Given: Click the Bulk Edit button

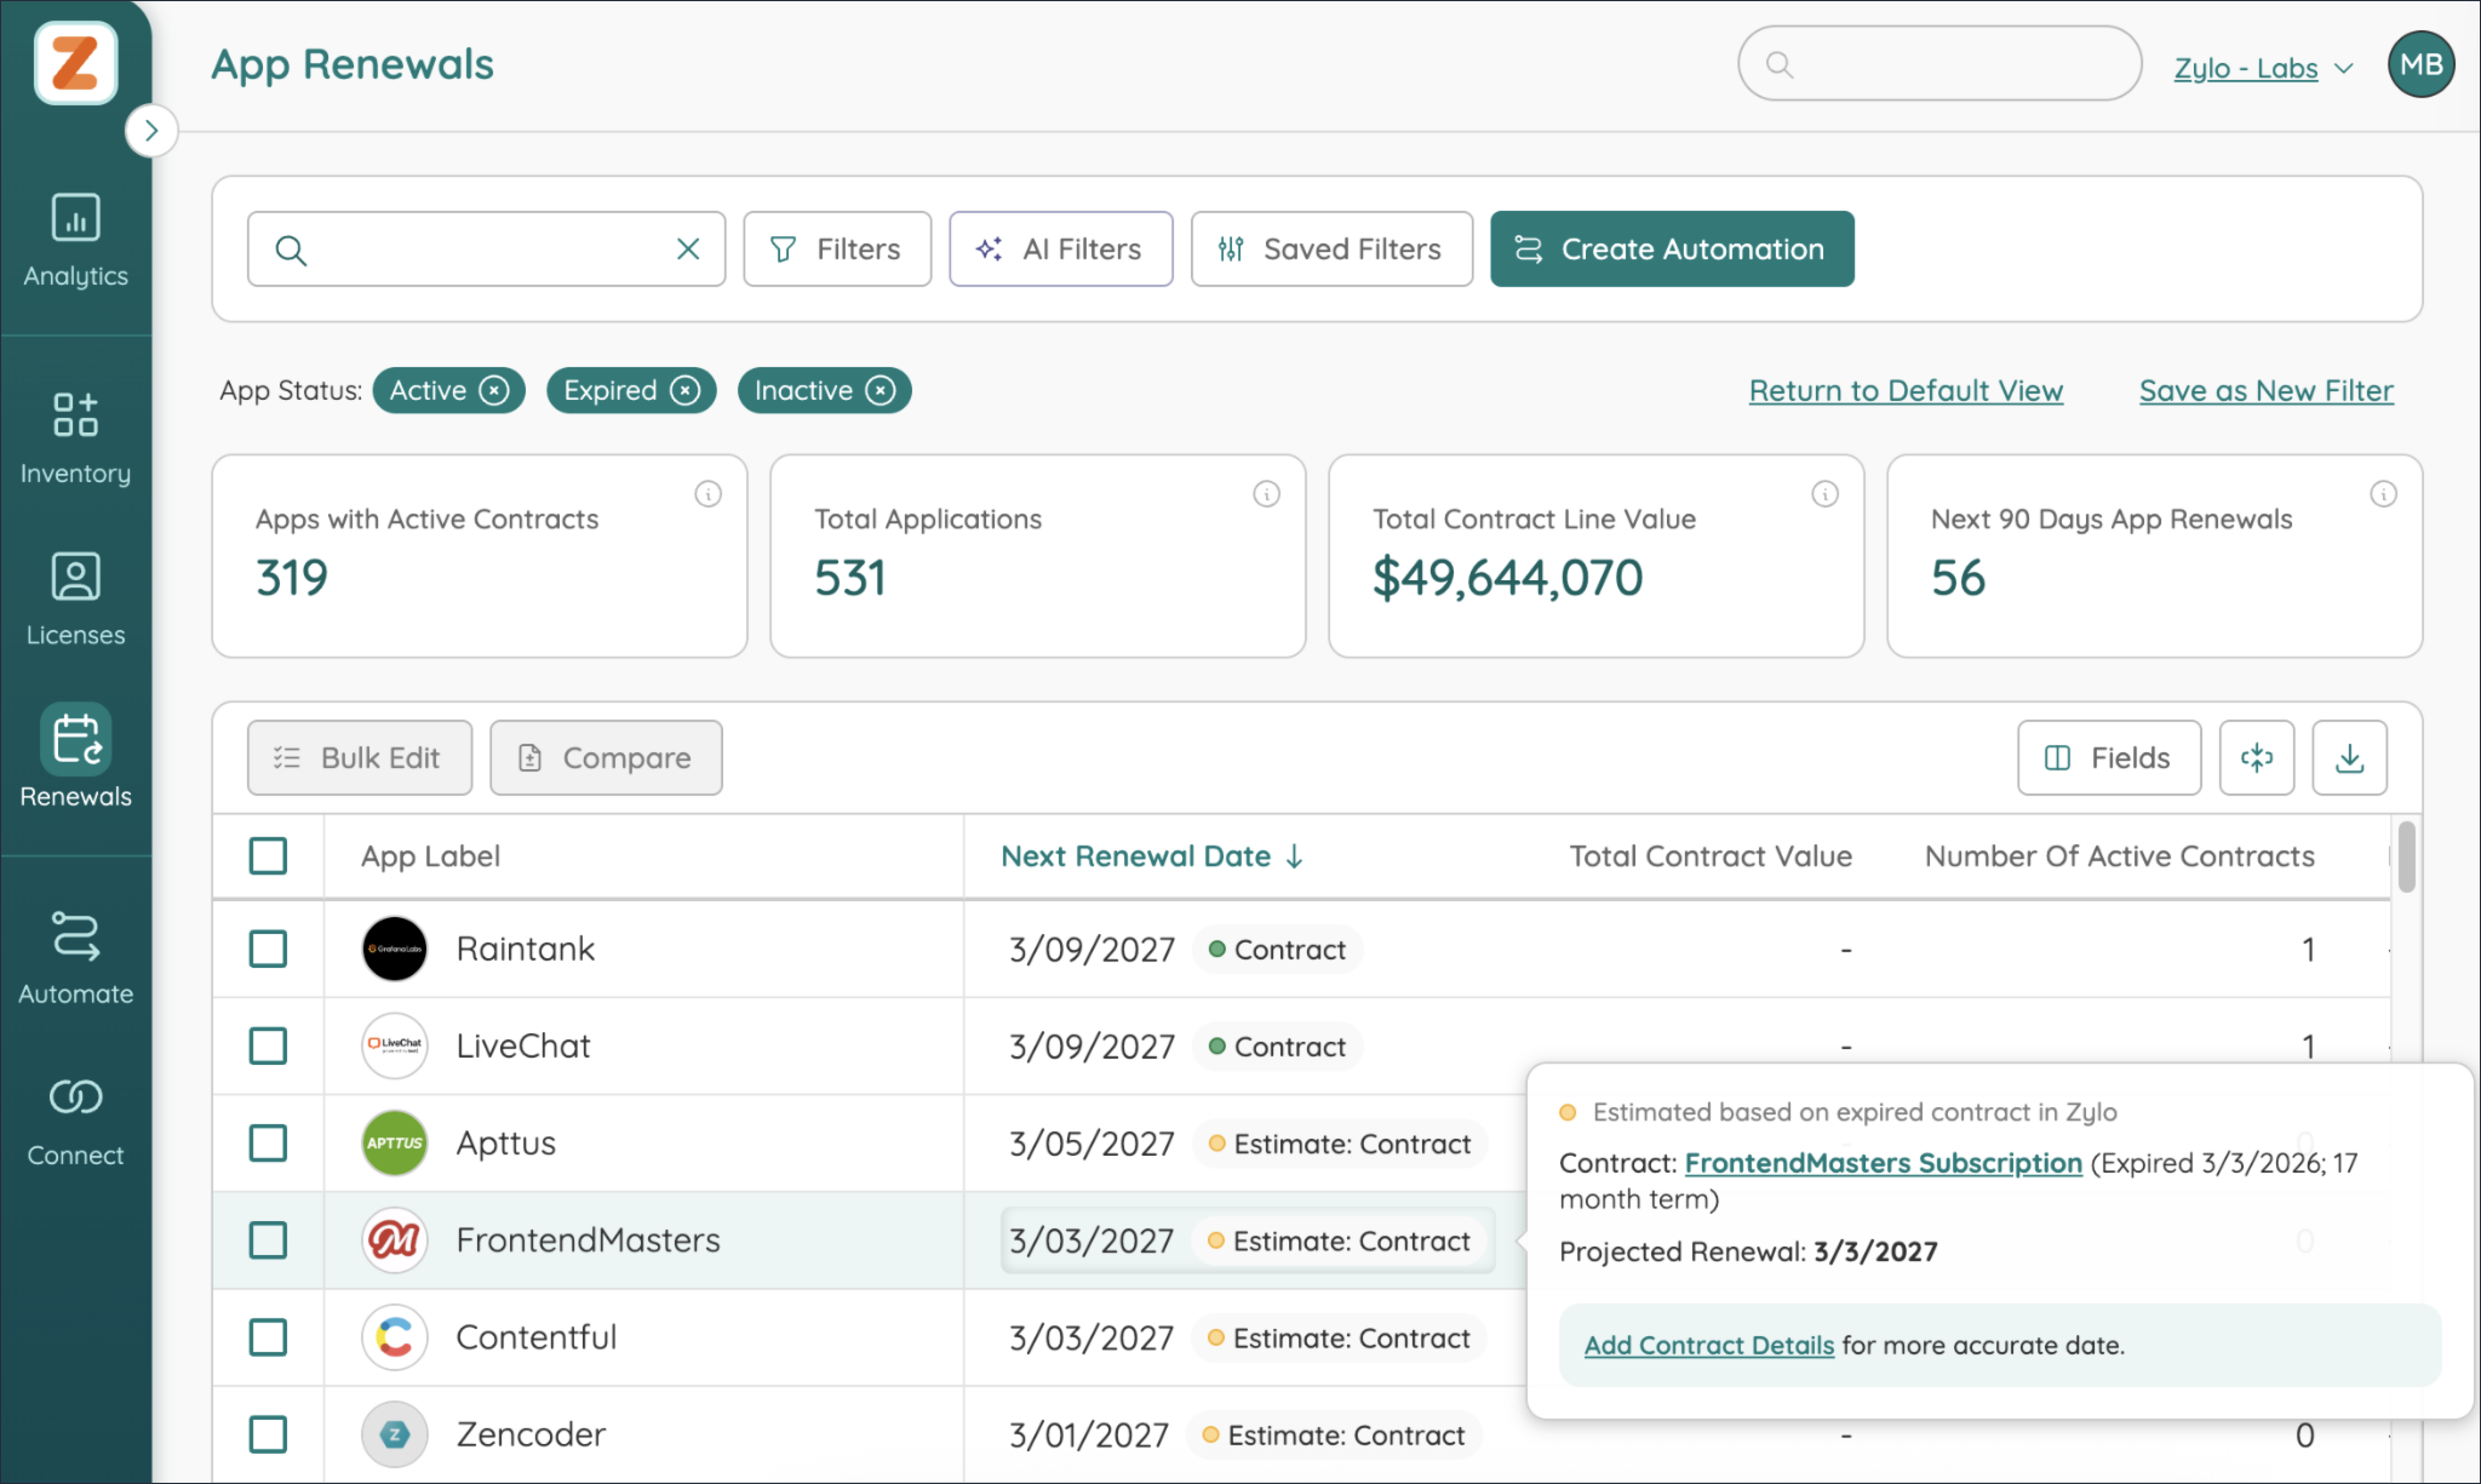Looking at the screenshot, I should tap(360, 758).
